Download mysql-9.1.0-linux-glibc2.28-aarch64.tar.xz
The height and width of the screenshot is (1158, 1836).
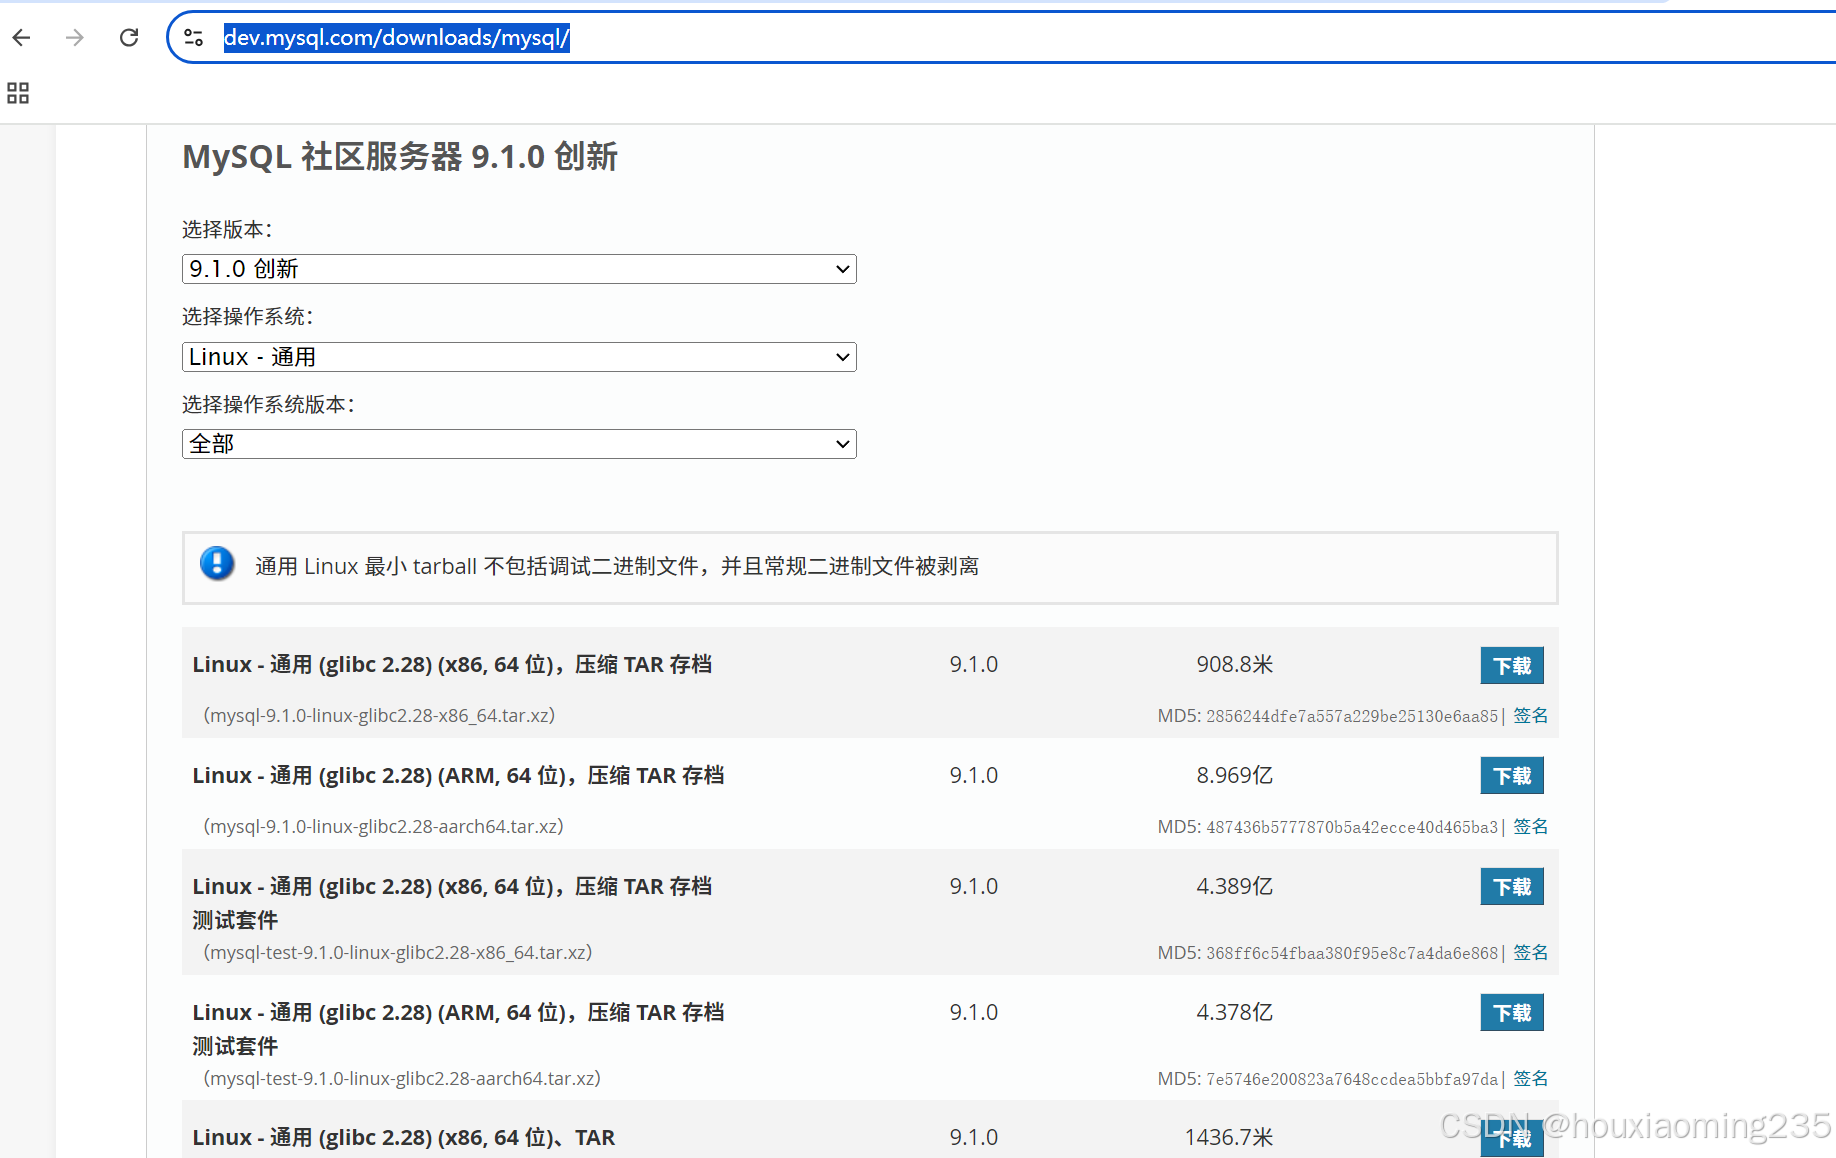pyautogui.click(x=1512, y=776)
